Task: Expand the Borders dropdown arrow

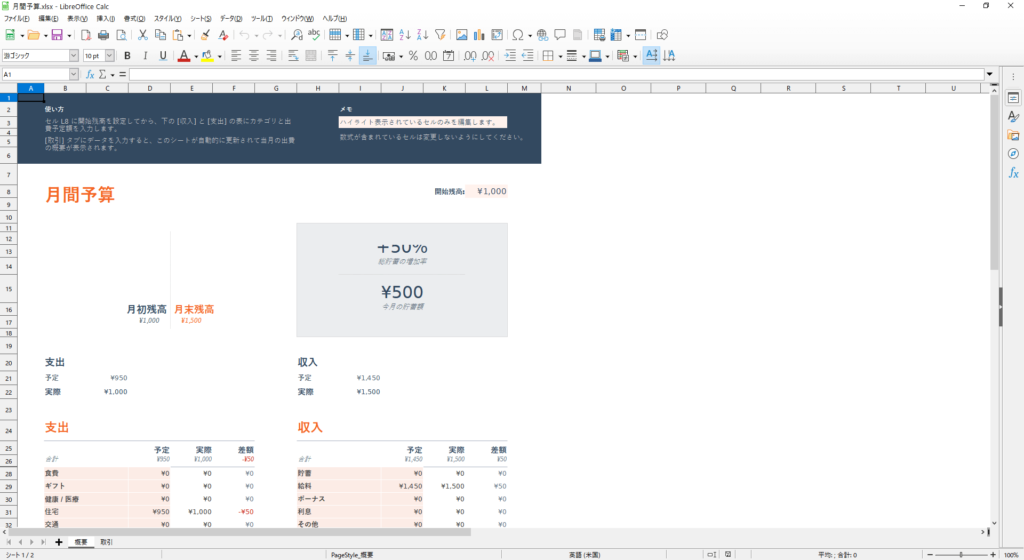Action: tap(560, 57)
